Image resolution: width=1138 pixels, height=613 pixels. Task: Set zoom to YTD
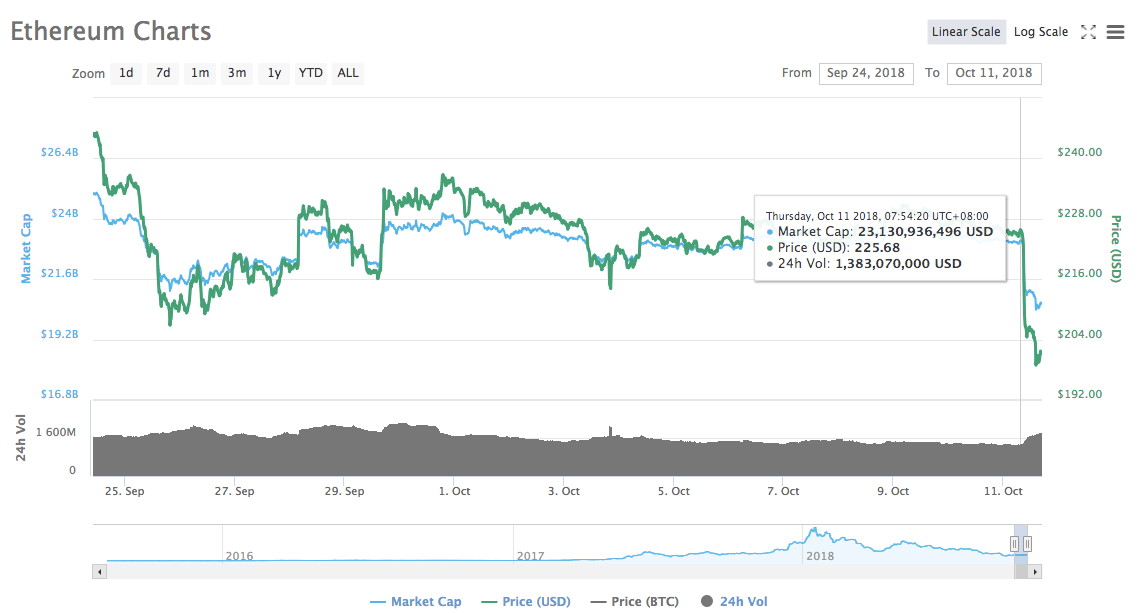point(311,73)
